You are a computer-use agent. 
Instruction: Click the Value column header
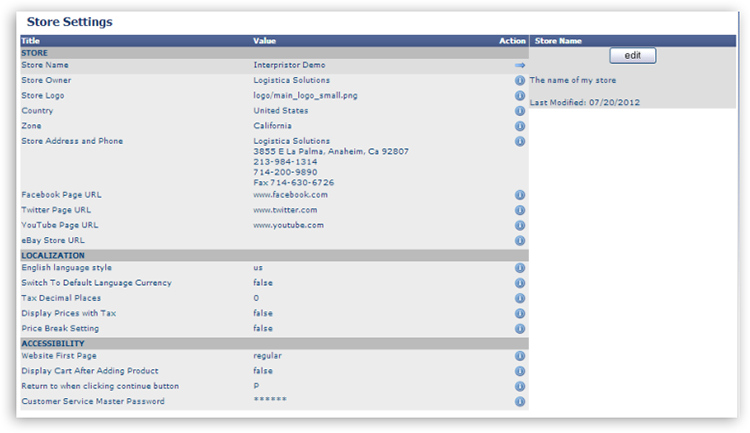[x=265, y=41]
